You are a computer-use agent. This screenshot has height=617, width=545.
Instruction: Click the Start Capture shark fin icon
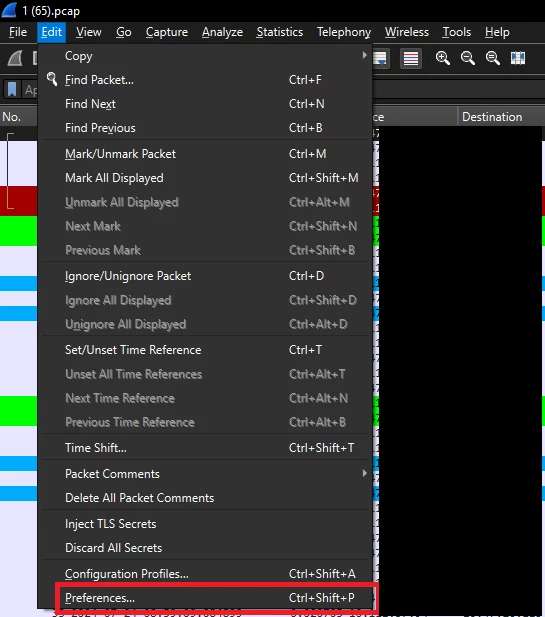tap(15, 59)
